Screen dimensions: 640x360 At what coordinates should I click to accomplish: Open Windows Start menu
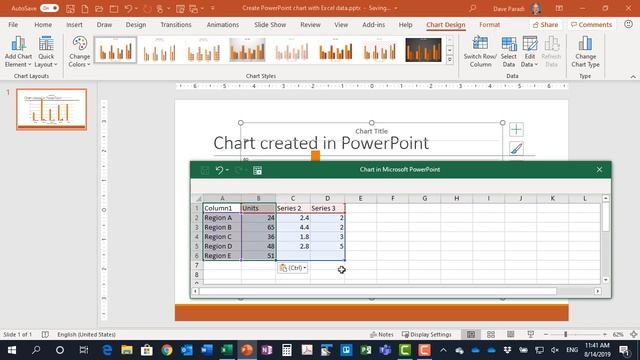(11, 350)
